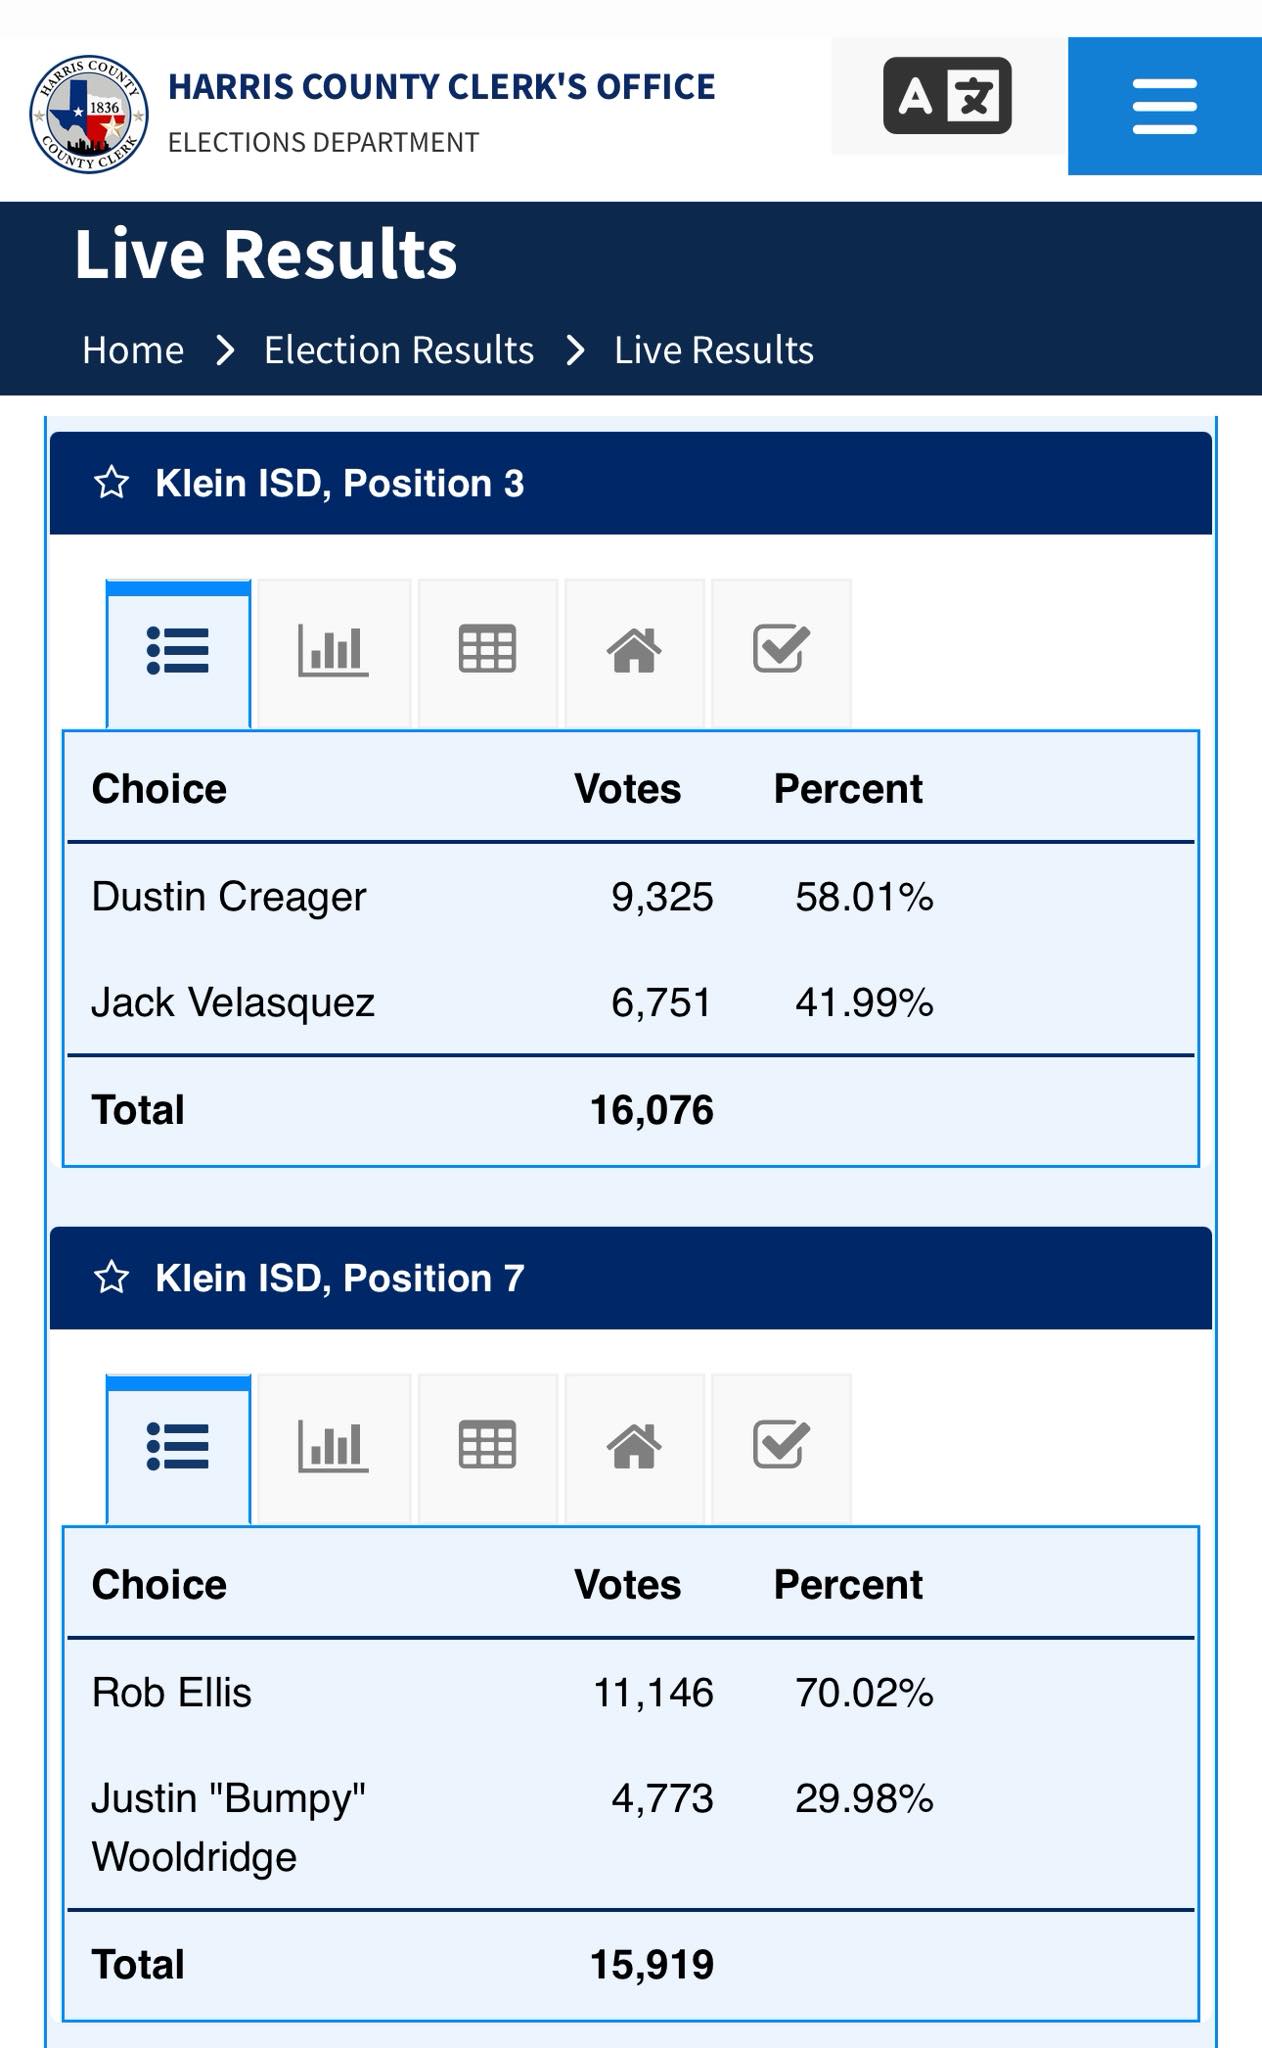The image size is (1262, 2048).
Task: Collapse the Klein ISD, Position 3 header
Action: click(631, 483)
